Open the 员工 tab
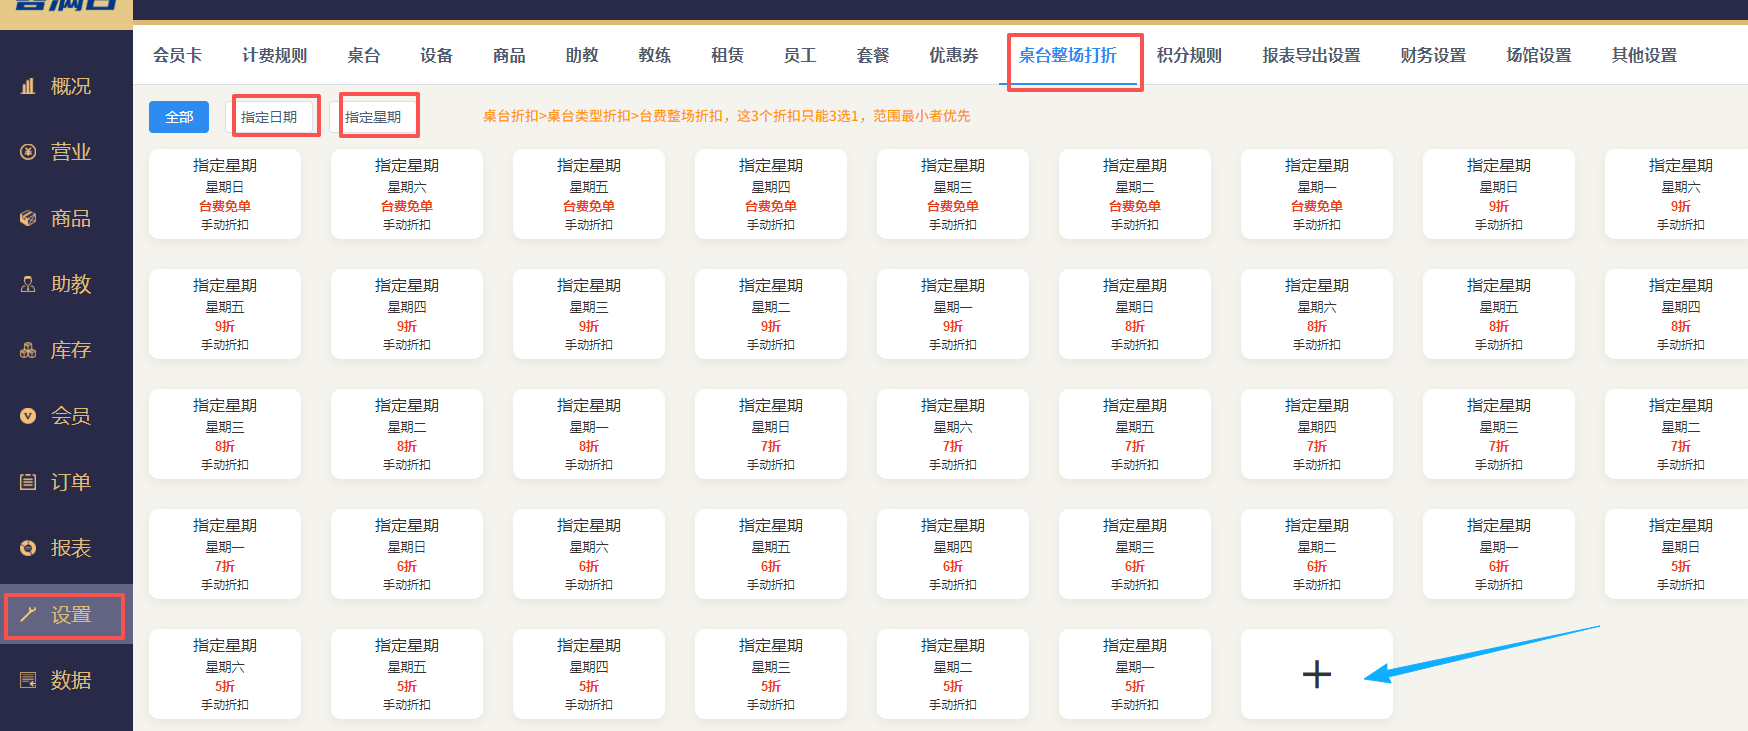 tap(800, 55)
